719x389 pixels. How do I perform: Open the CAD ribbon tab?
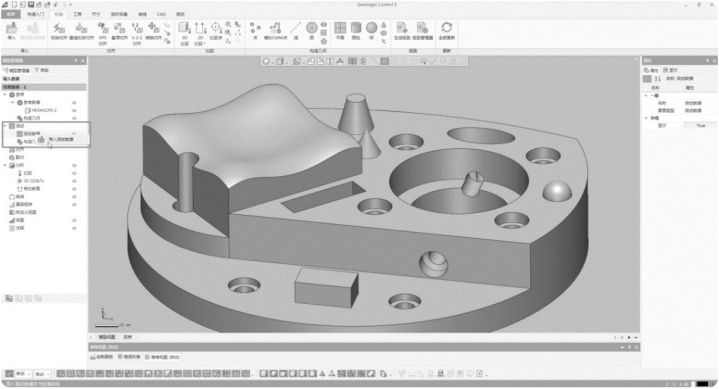[x=161, y=14]
